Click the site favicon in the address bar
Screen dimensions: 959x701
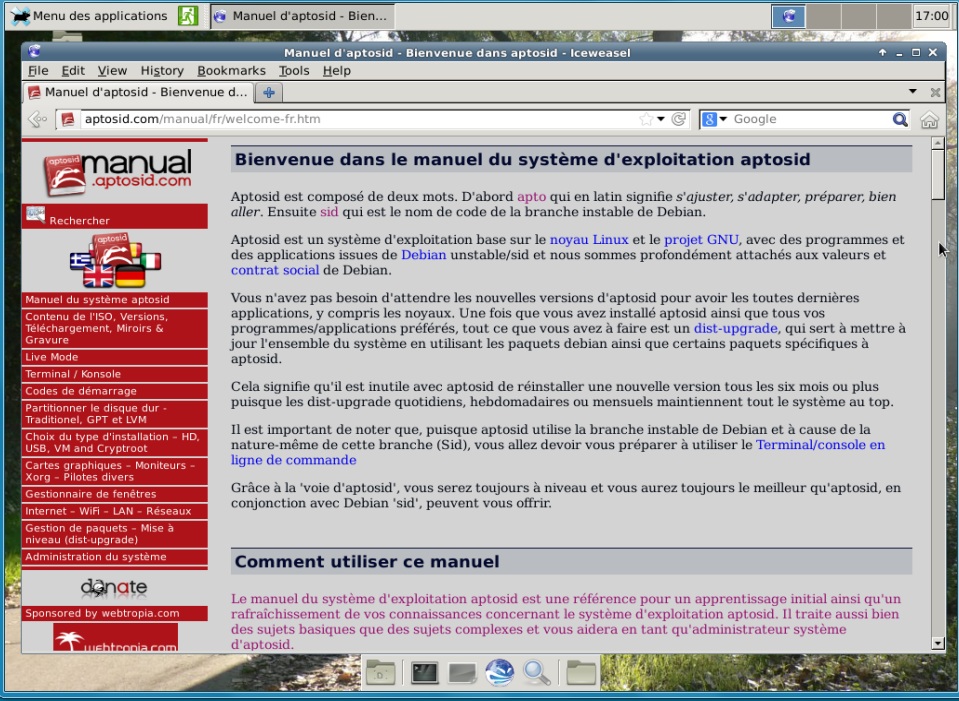(68, 119)
